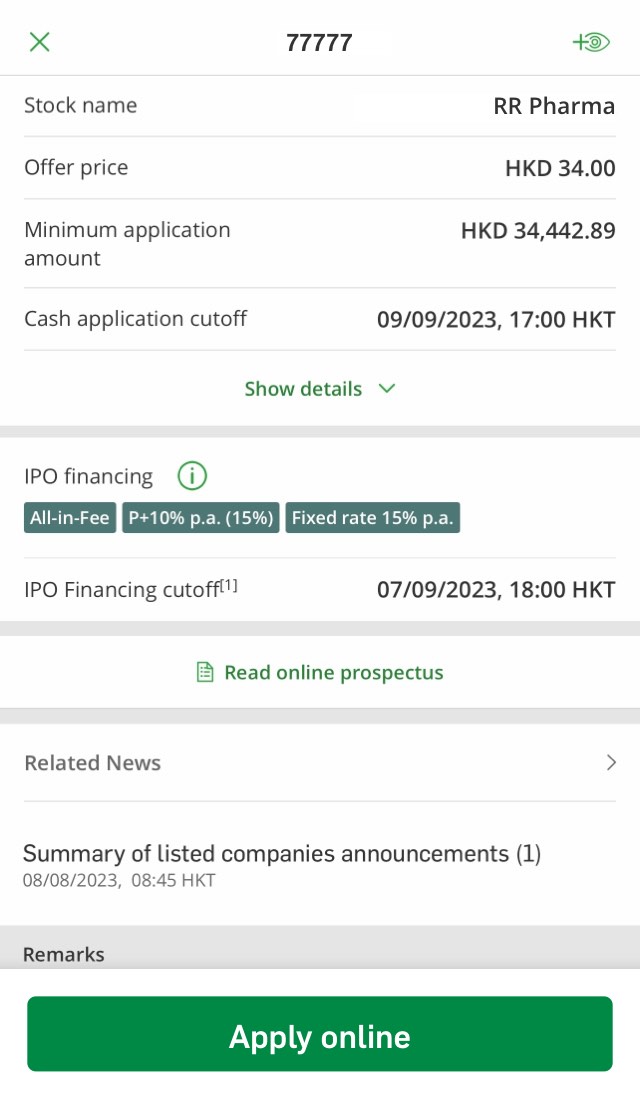Viewport: 640px width, 1100px height.
Task: Expand the Show details section
Action: (x=303, y=389)
